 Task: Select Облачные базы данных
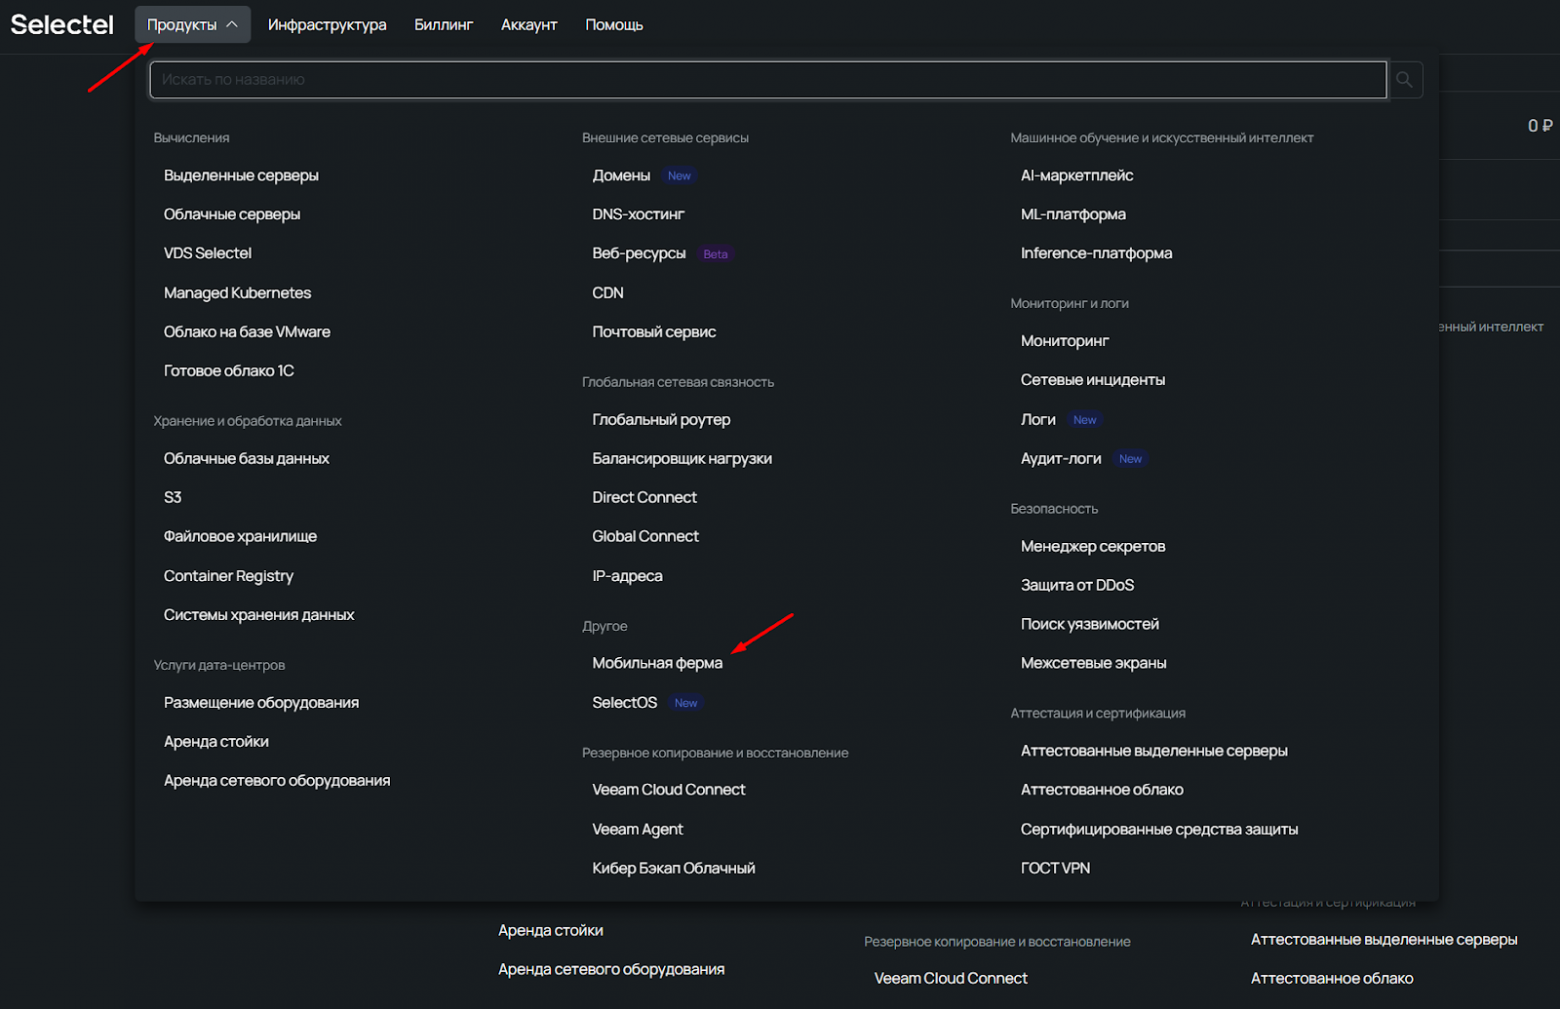[x=246, y=459]
